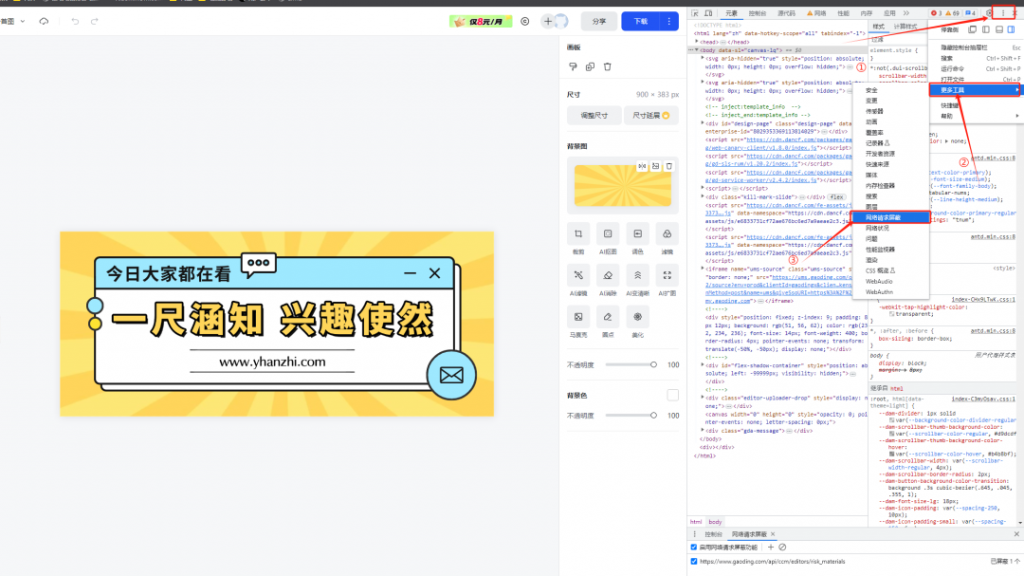Flip the background image via the mirror icon

[642, 167]
